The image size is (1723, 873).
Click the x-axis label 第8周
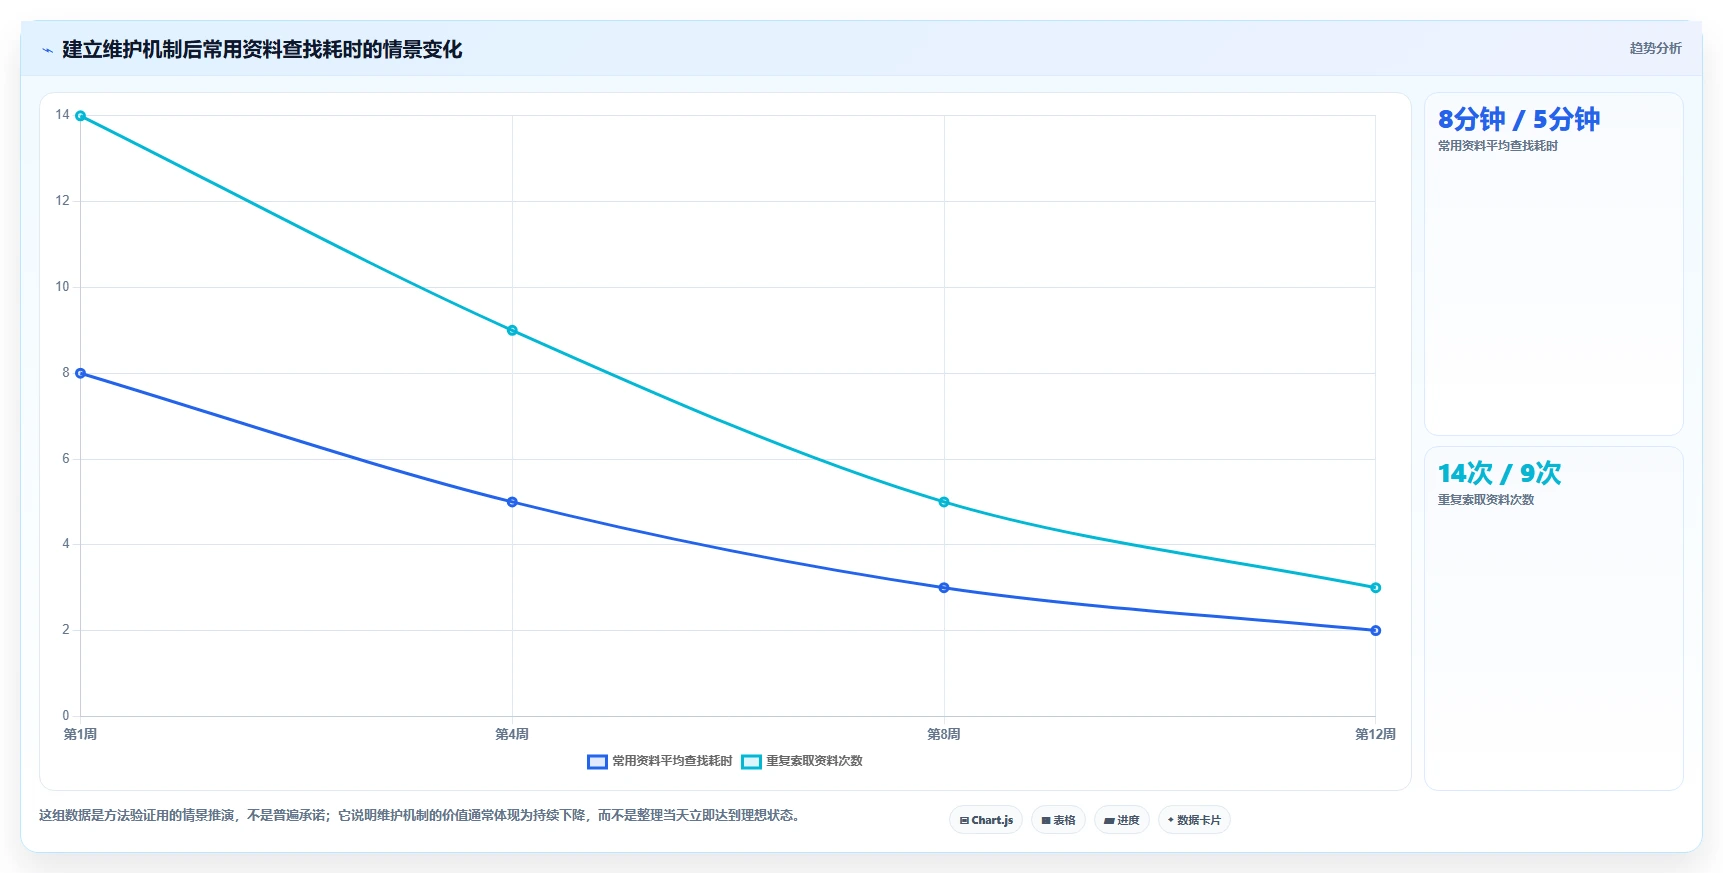click(944, 734)
